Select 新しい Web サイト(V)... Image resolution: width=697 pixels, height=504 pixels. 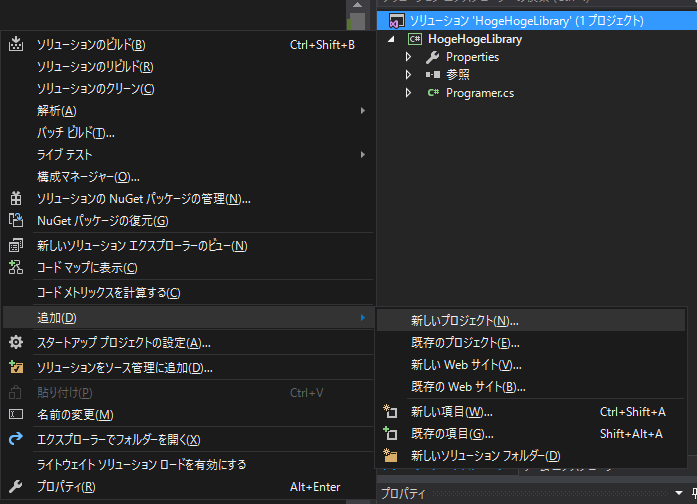click(x=531, y=364)
